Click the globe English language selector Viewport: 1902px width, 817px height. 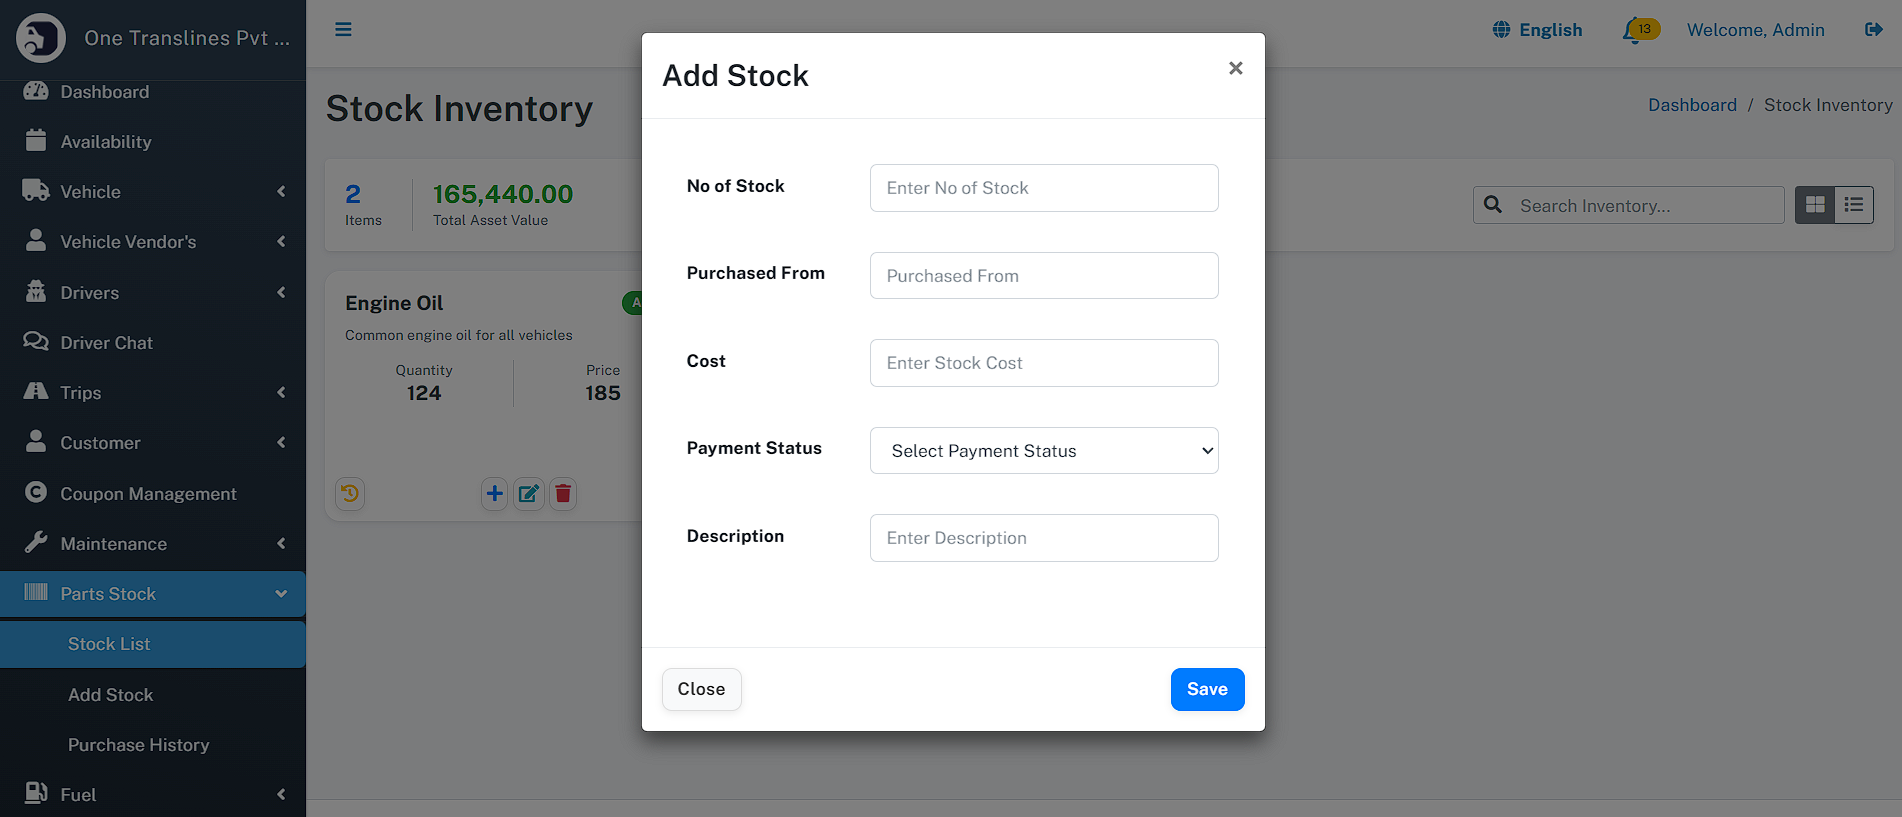click(x=1537, y=30)
